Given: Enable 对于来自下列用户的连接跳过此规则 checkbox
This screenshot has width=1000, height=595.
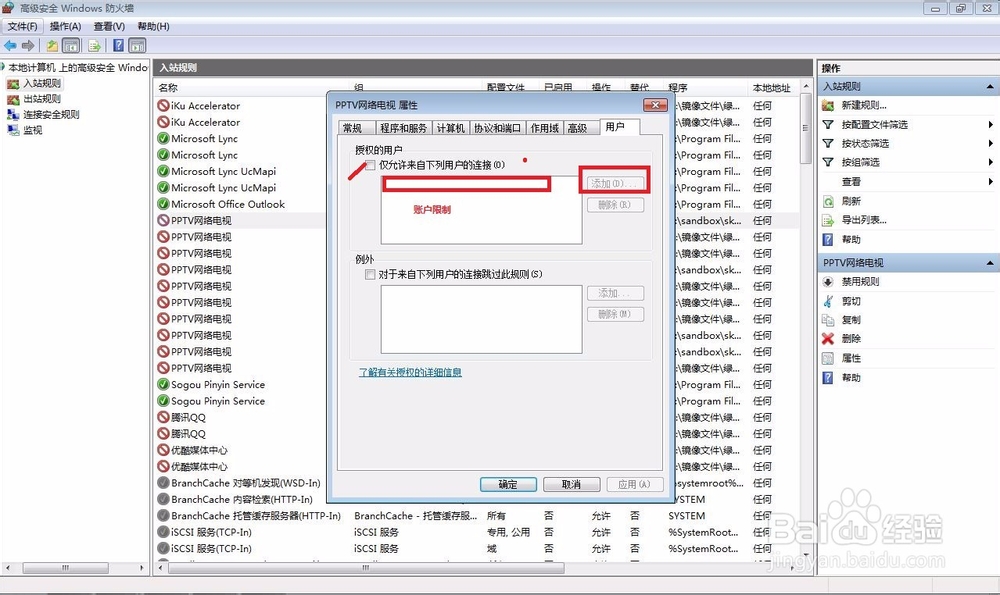Looking at the screenshot, I should click(370, 274).
